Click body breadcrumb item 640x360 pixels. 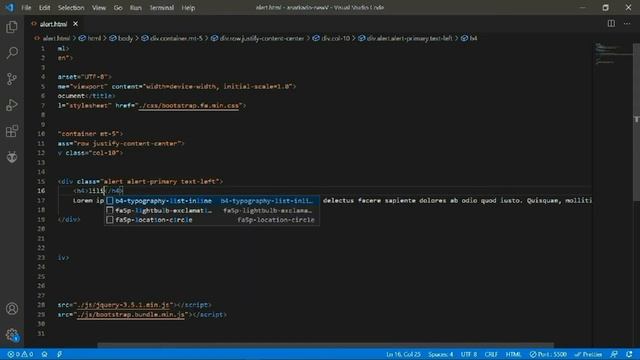125,38
